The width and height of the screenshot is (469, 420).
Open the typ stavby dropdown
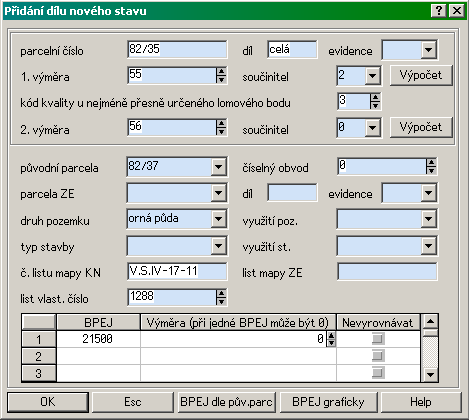[218, 246]
